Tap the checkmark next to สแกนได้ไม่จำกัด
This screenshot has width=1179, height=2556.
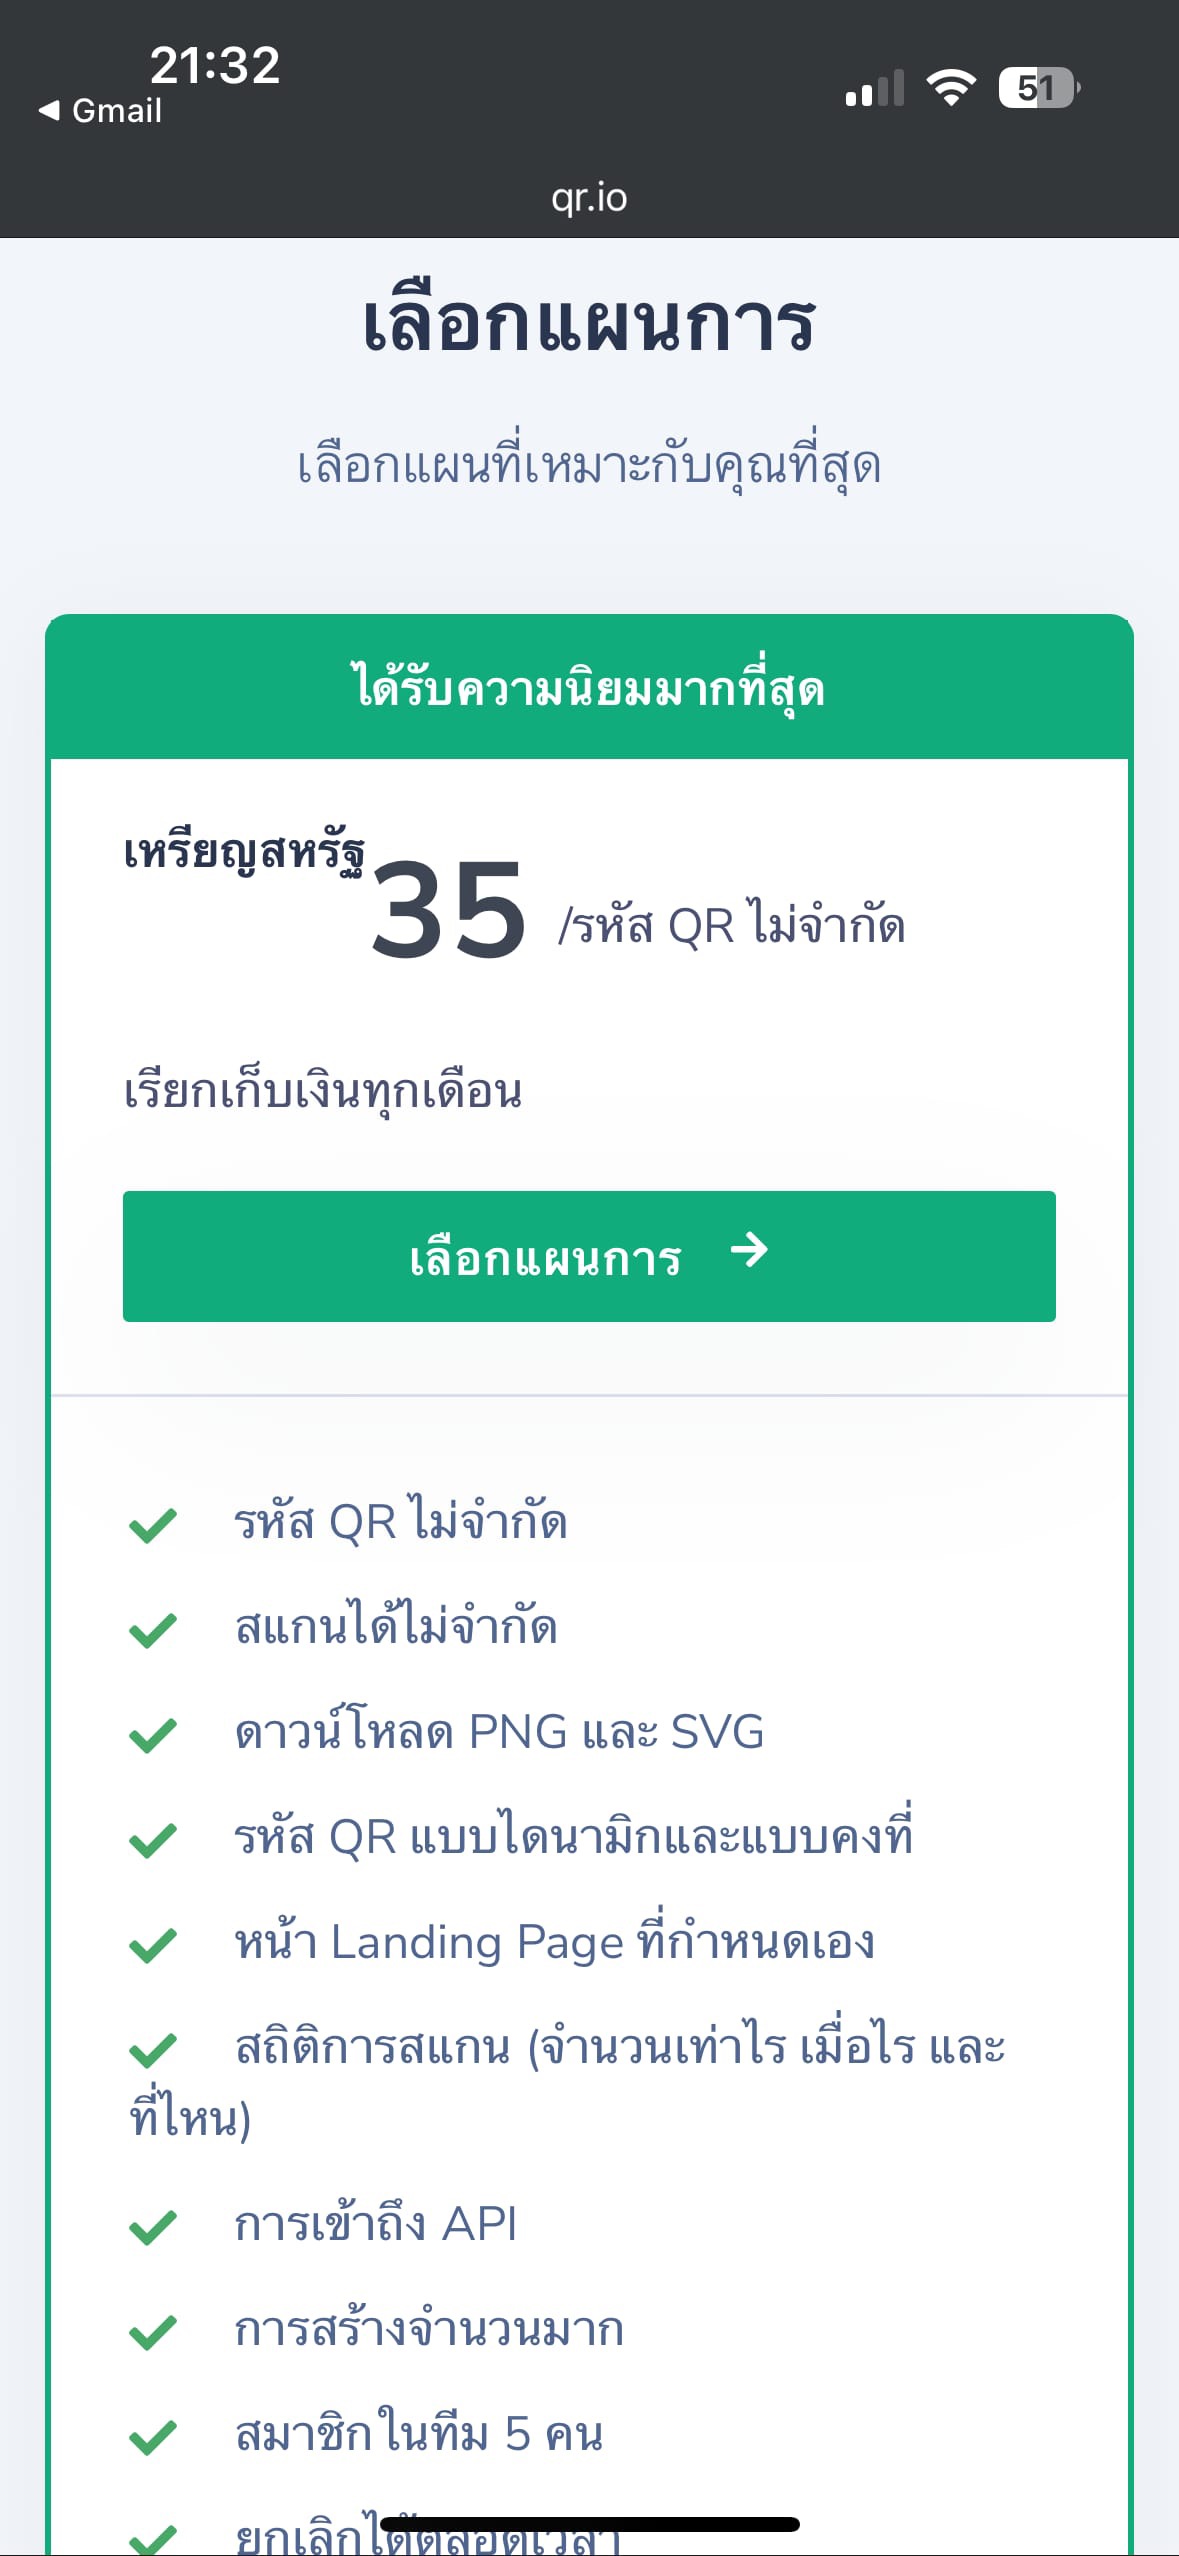tap(153, 1630)
